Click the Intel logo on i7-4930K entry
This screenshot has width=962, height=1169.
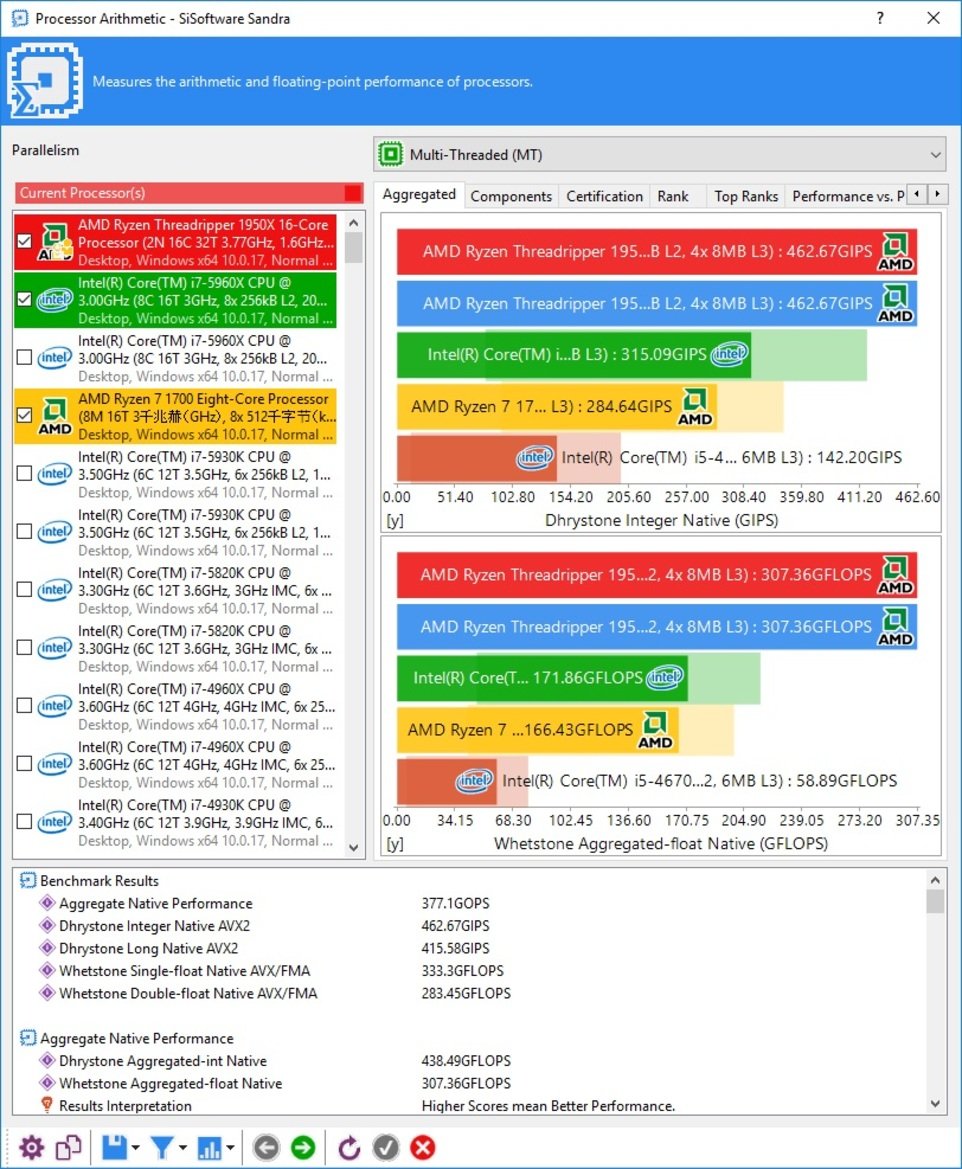[x=54, y=822]
